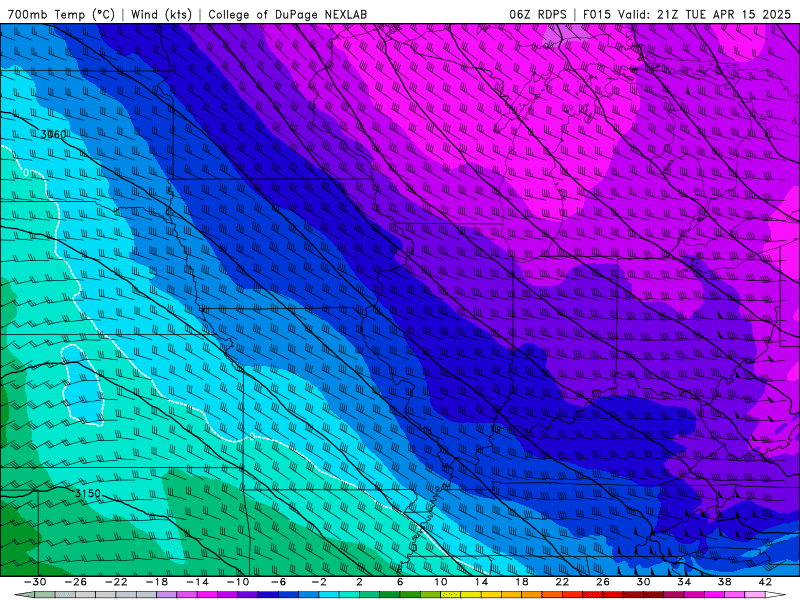Click the -30 color scale label
This screenshot has height=600, width=800.
[35, 582]
